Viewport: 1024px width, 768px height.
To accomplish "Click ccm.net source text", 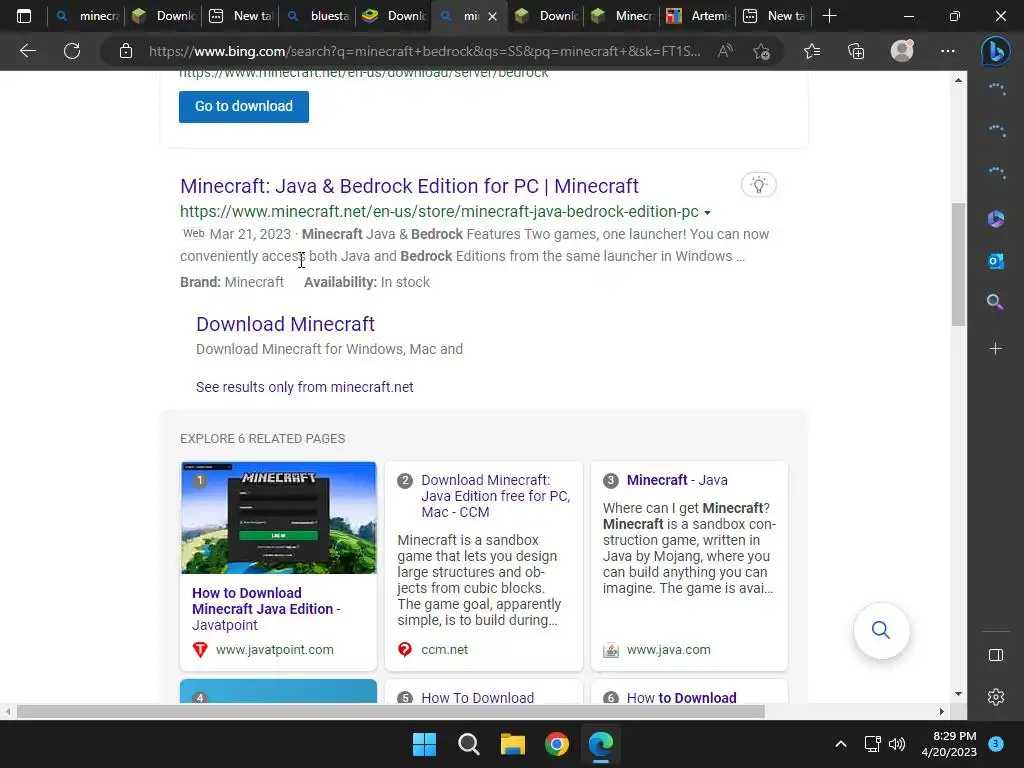I will click(444, 650).
